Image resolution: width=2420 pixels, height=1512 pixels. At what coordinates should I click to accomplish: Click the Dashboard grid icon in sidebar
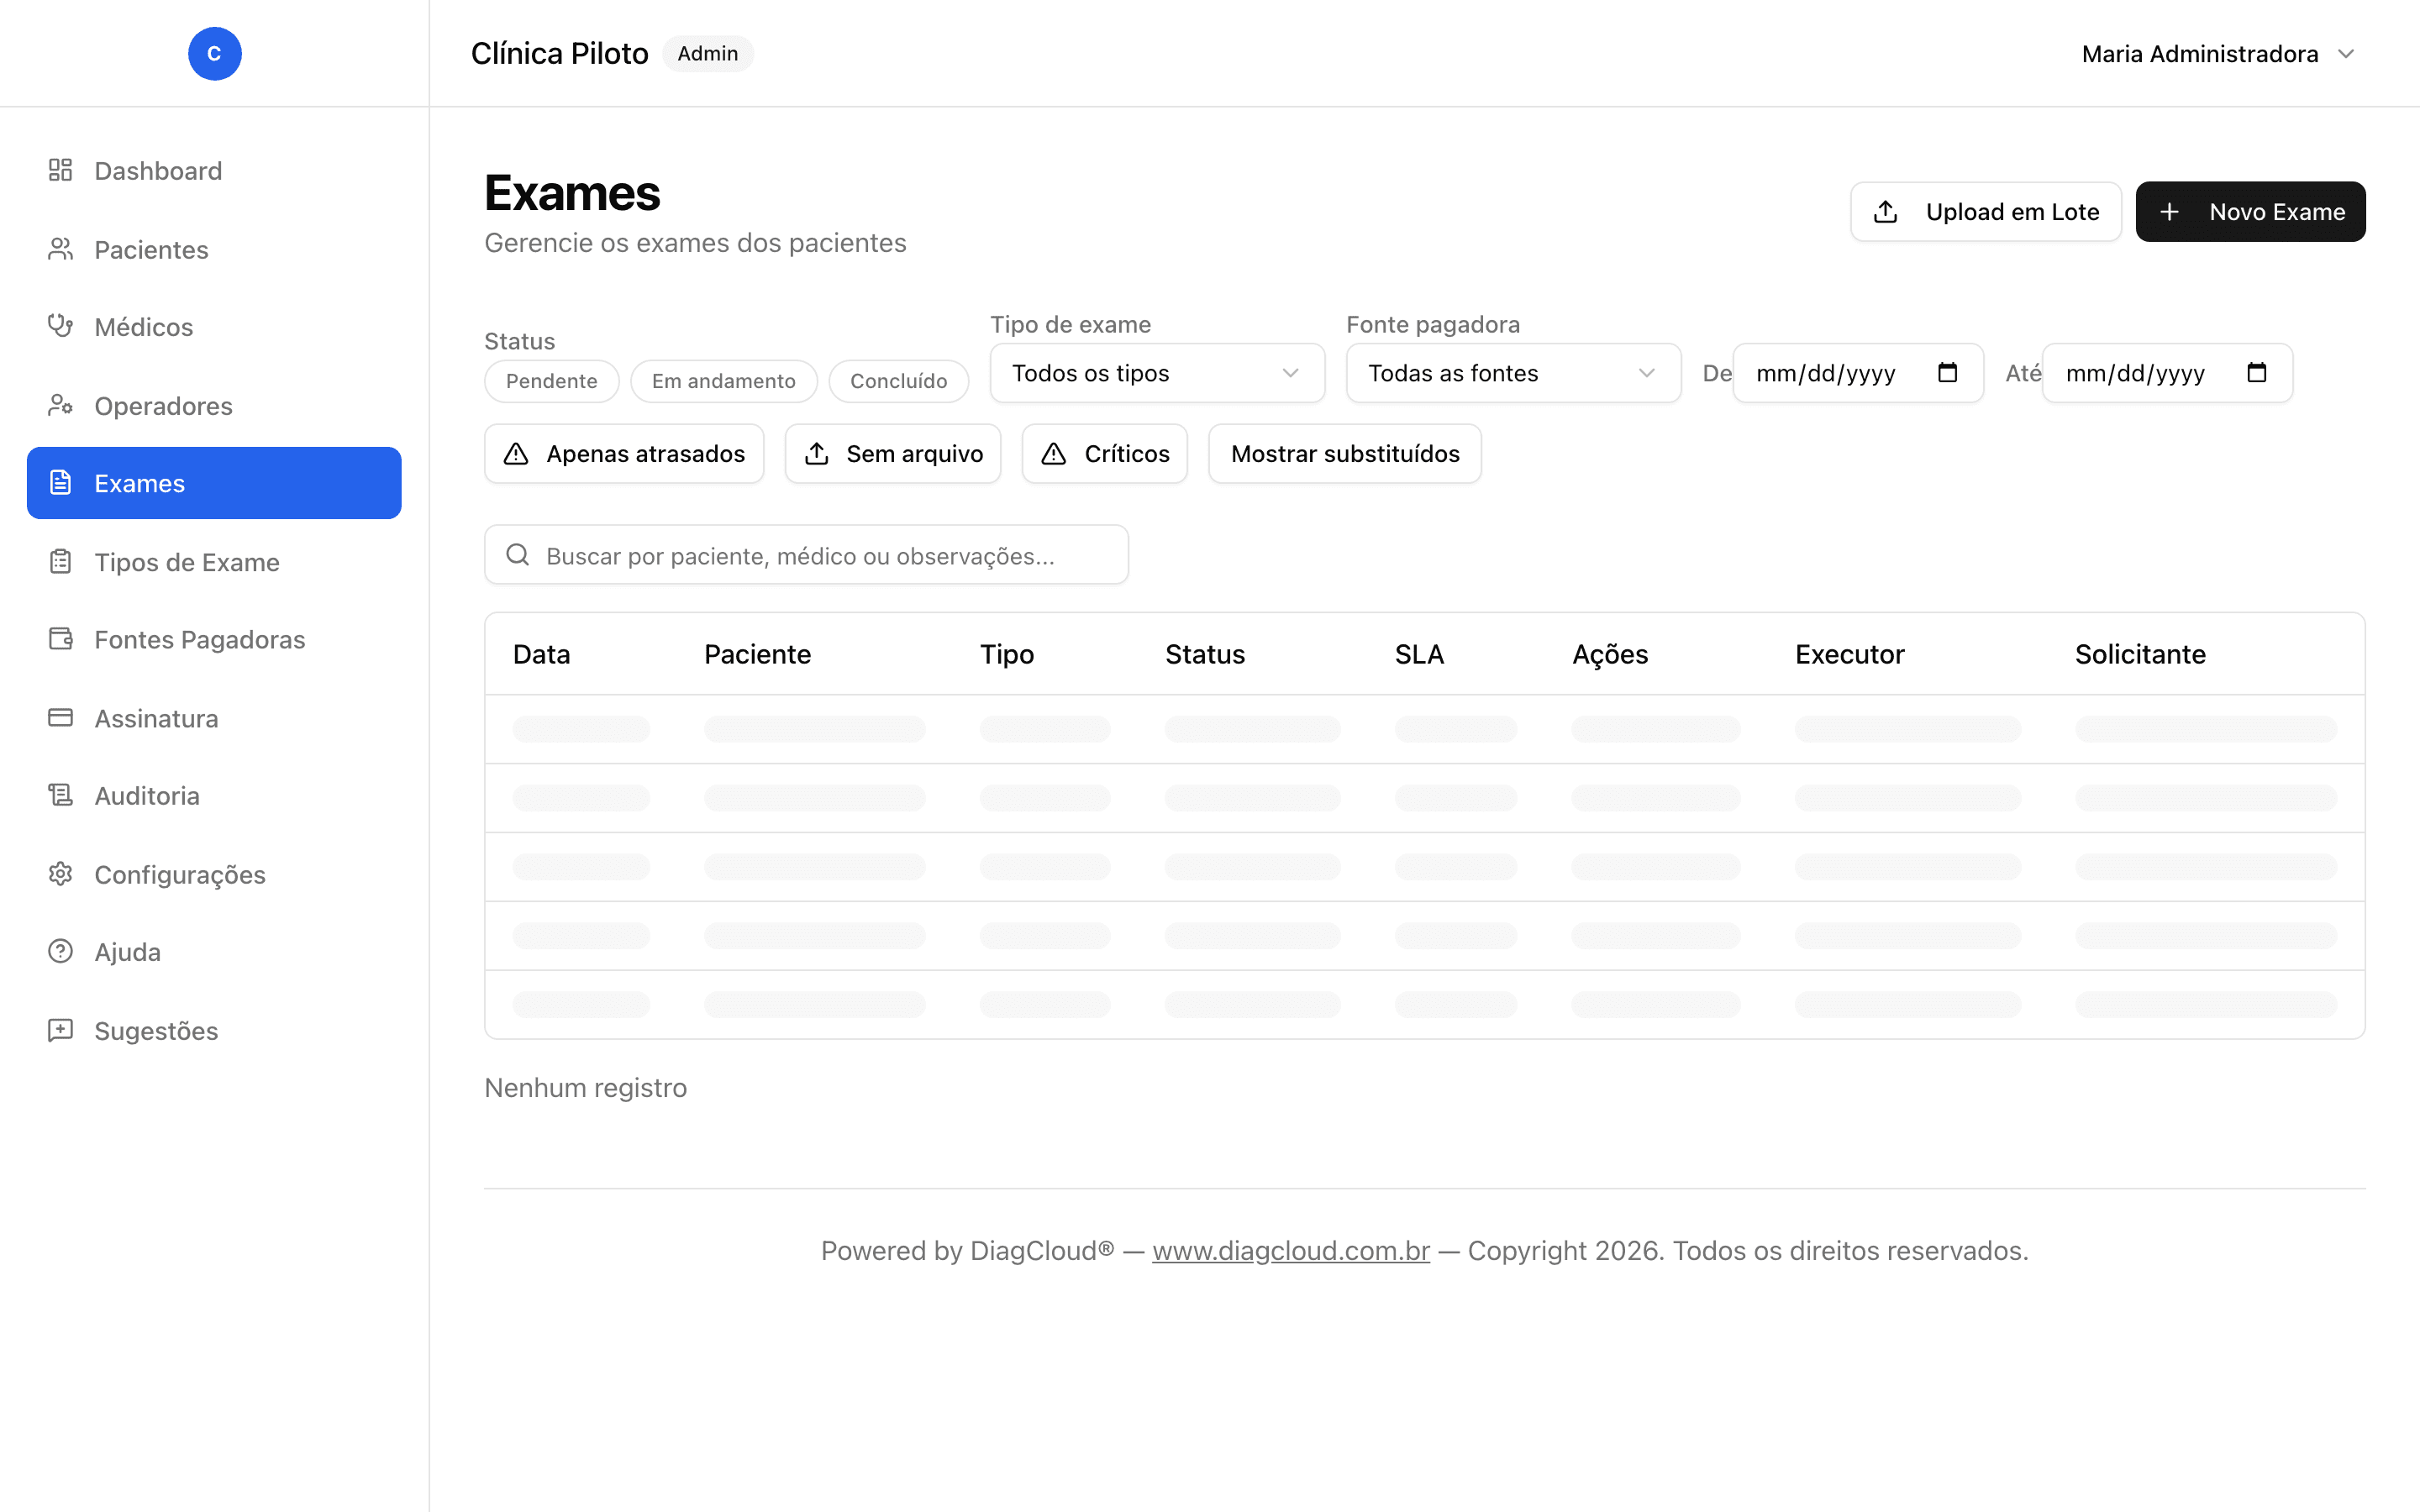[x=61, y=170]
